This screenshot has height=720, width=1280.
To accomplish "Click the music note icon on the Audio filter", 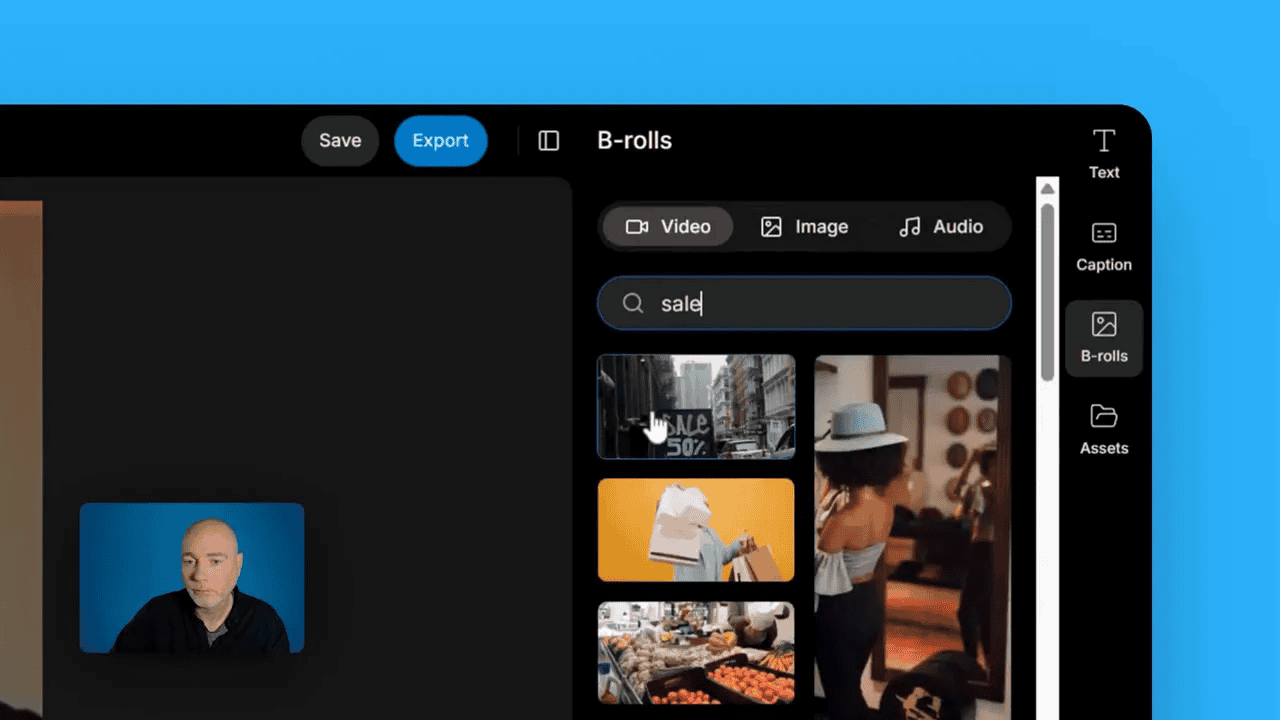I will [x=910, y=227].
